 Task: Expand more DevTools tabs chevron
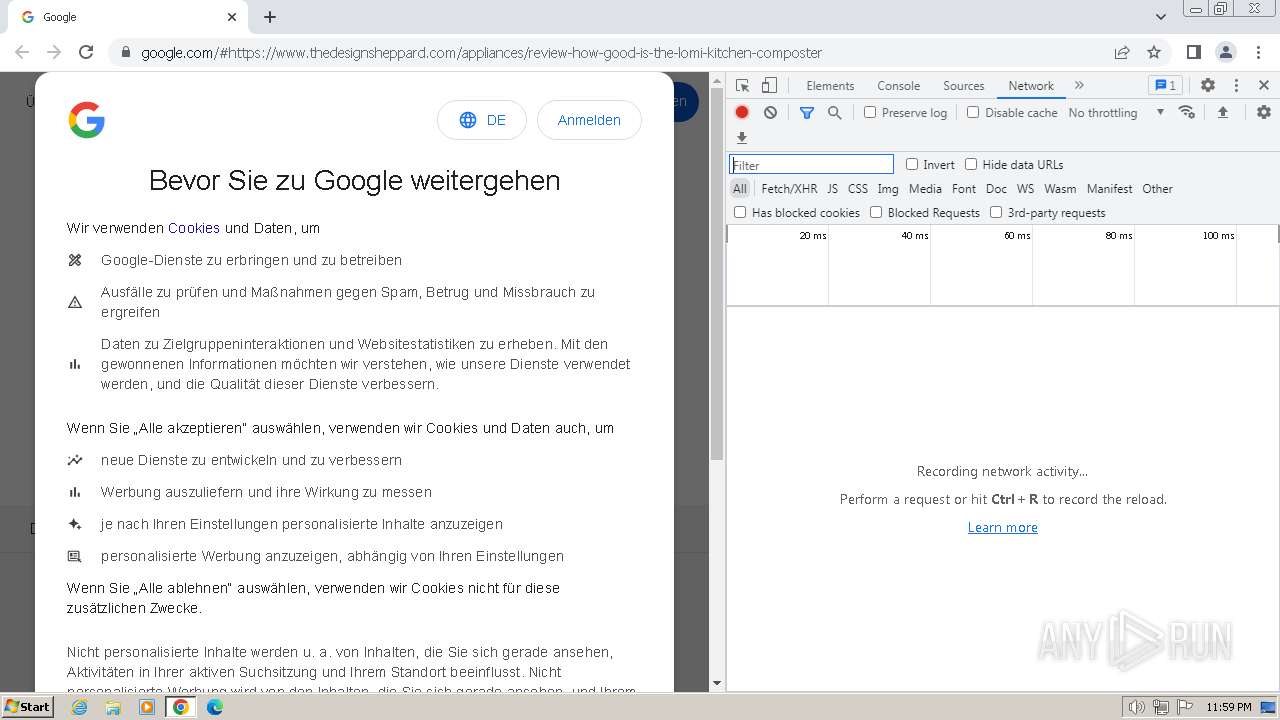coord(1079,85)
